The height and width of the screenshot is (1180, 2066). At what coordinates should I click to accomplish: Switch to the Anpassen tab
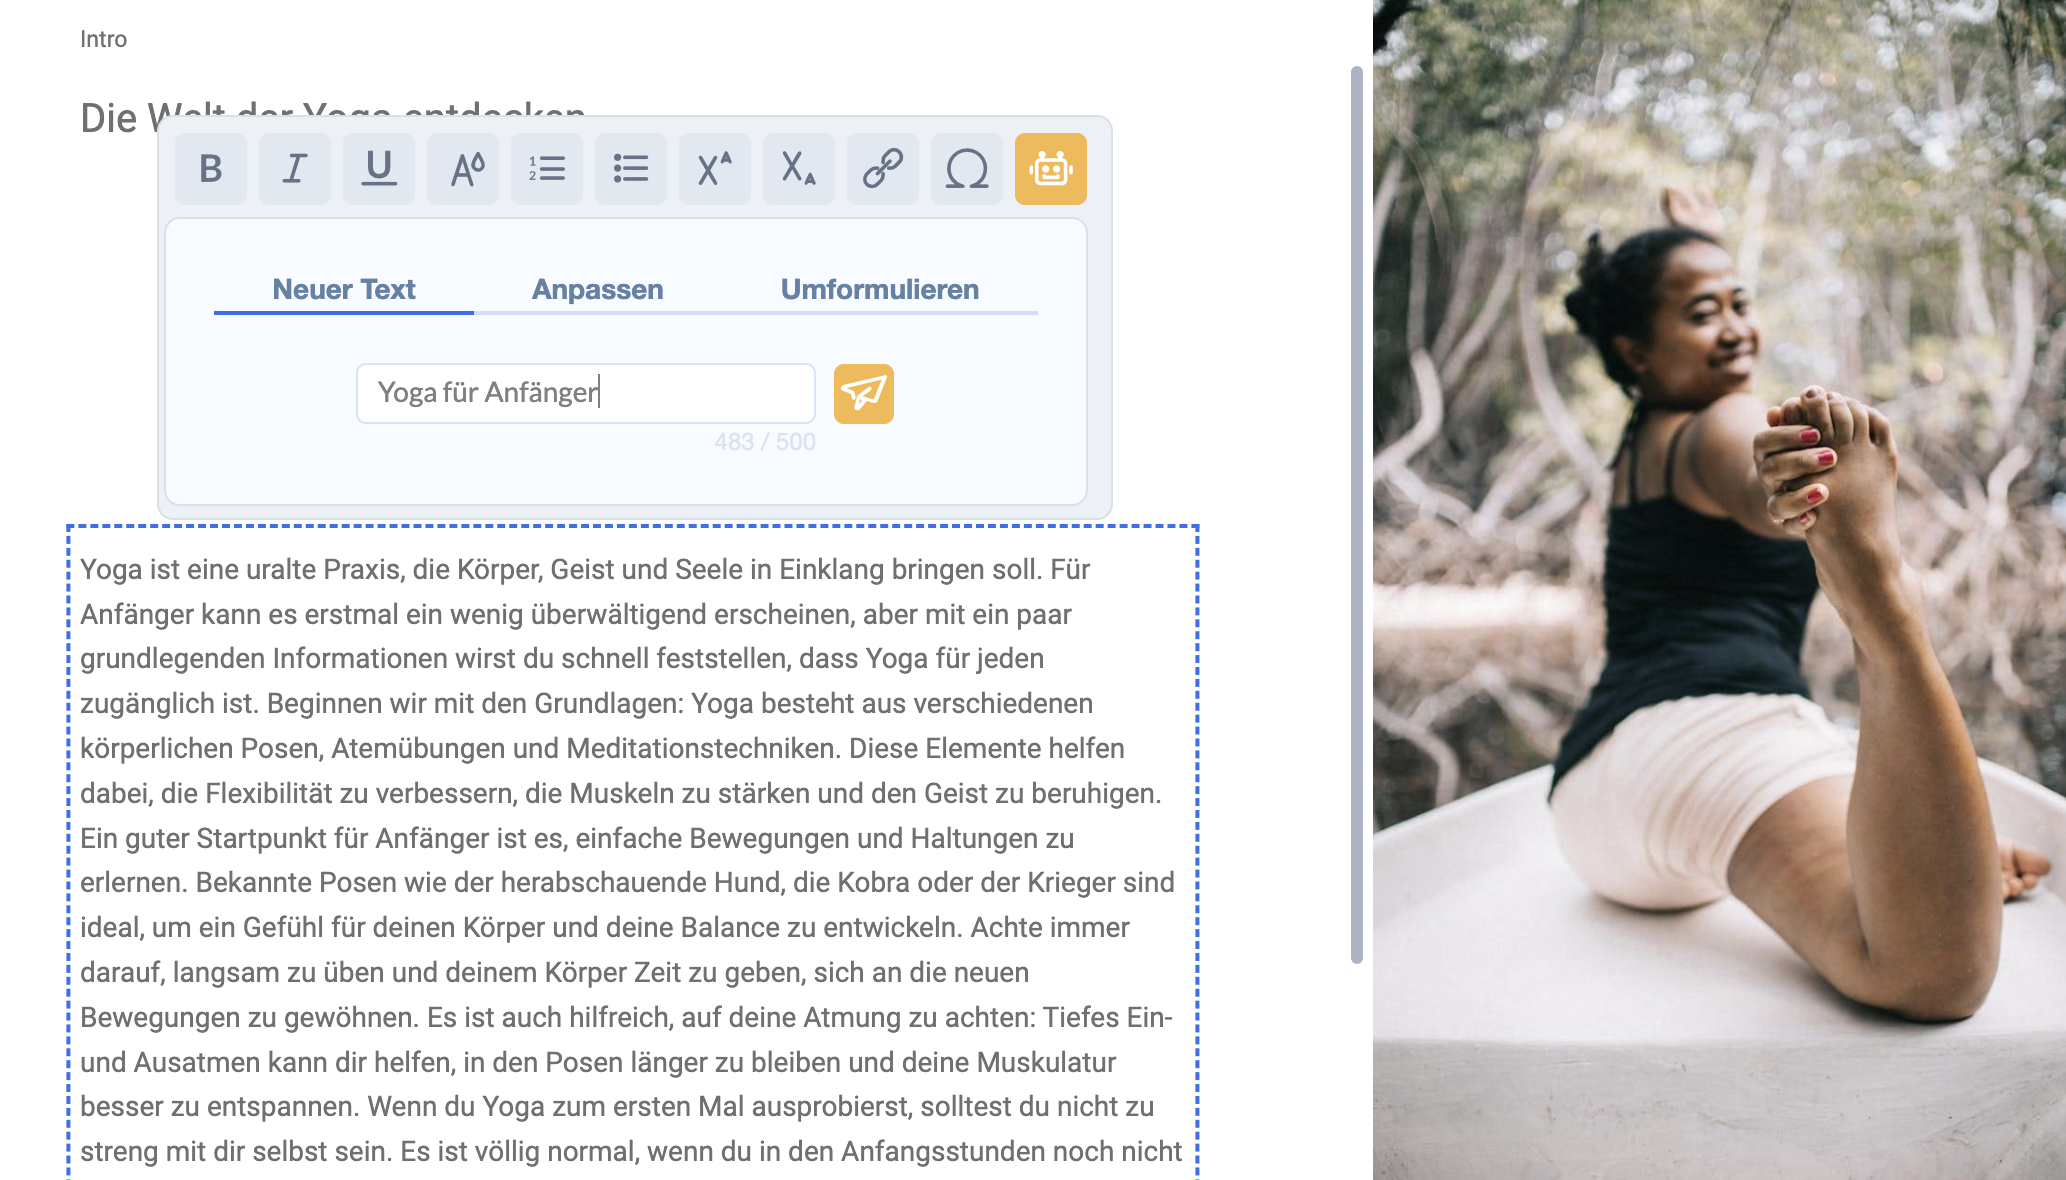tap(597, 289)
